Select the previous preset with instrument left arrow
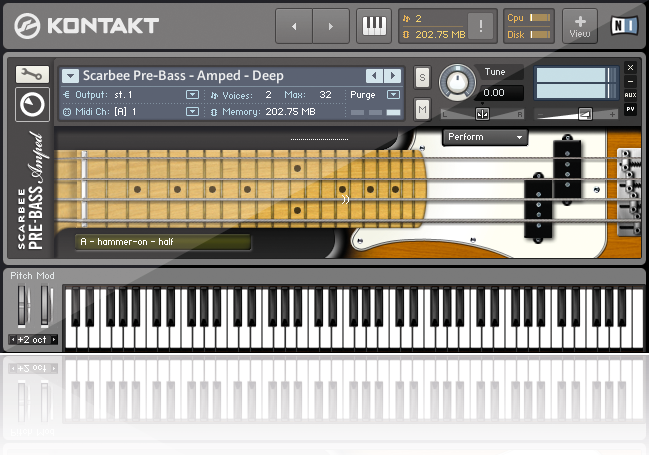The height and width of the screenshot is (455, 649). [375, 76]
